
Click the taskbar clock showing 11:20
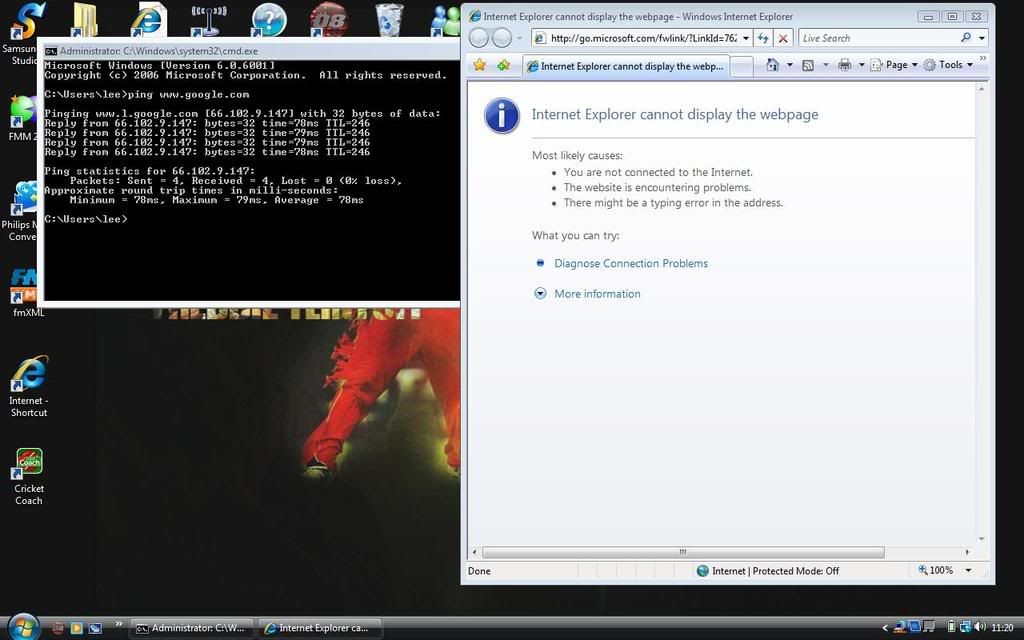coord(1002,628)
